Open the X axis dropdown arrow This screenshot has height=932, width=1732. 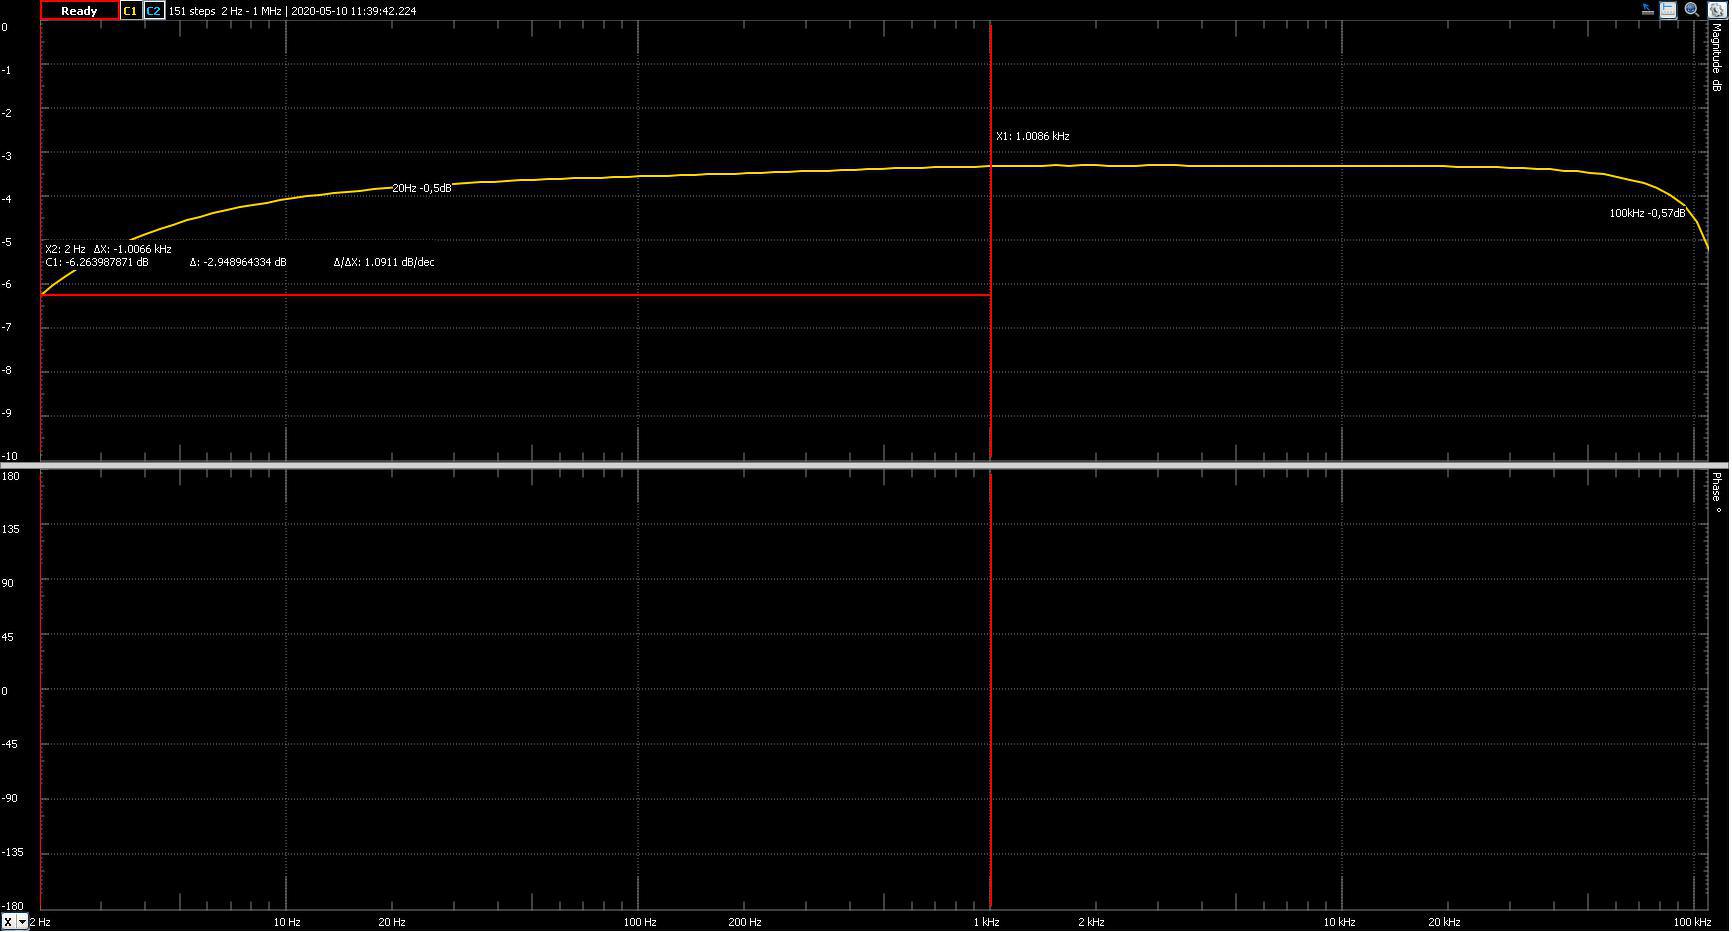(22, 923)
